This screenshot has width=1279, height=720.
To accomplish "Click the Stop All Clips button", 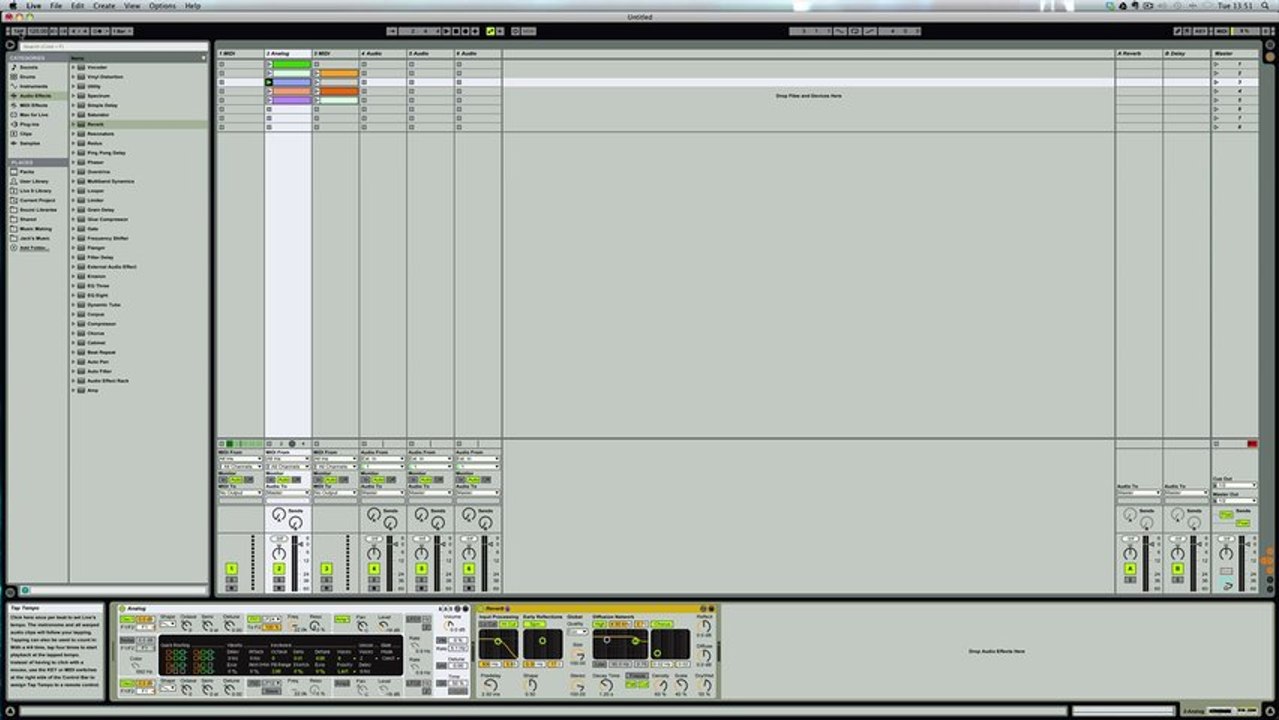I will 1216,443.
